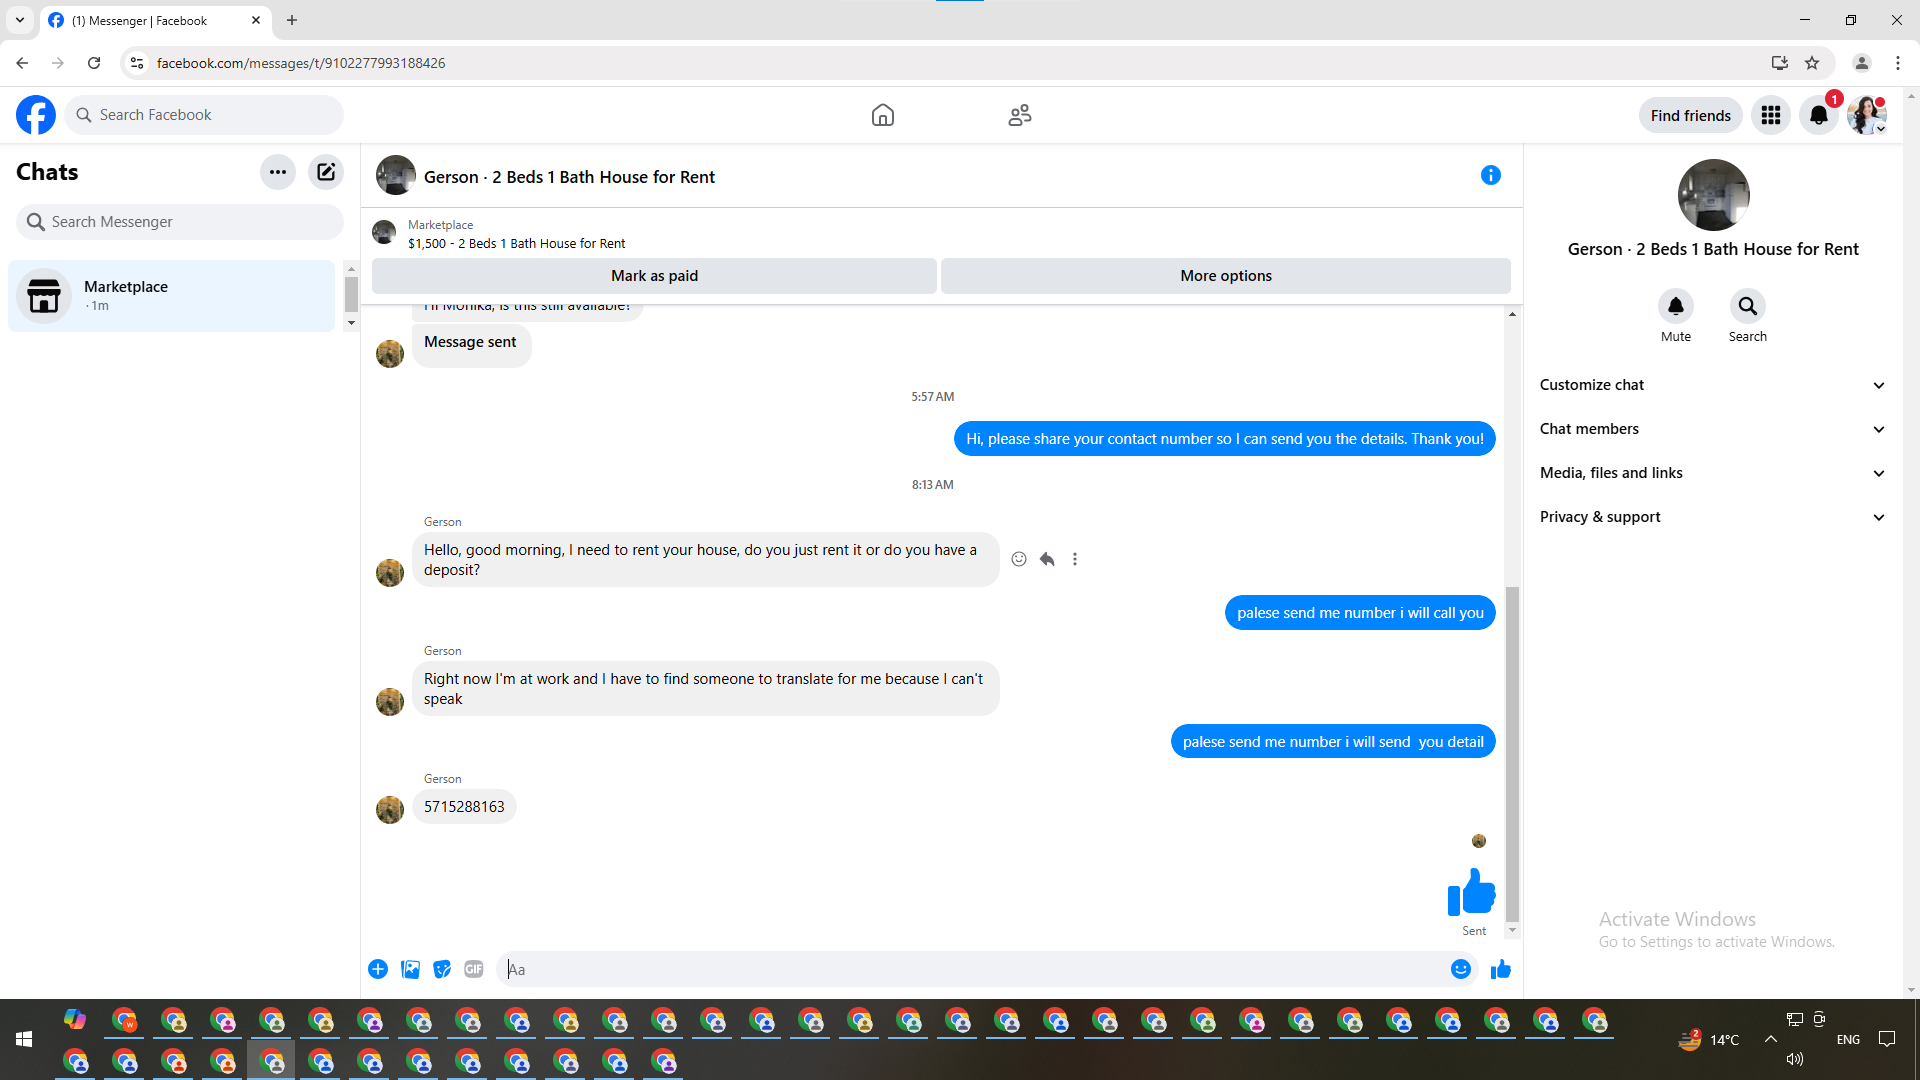View site information icon in address bar
The image size is (1920, 1080).
137,63
